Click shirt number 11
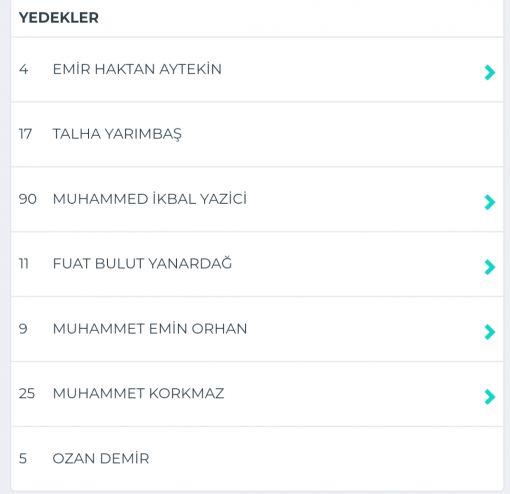The image size is (510, 494). tap(24, 264)
